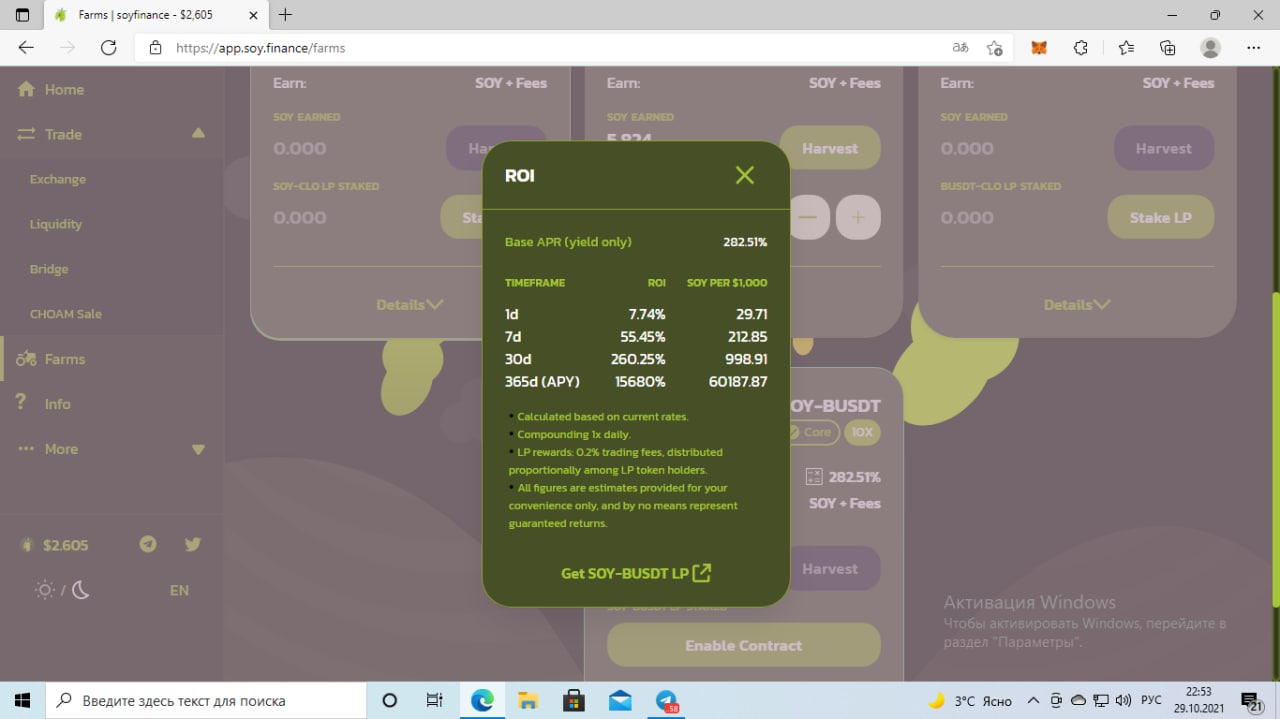Click Harvest in the middle top card
This screenshot has width=1280, height=719.
click(x=830, y=148)
